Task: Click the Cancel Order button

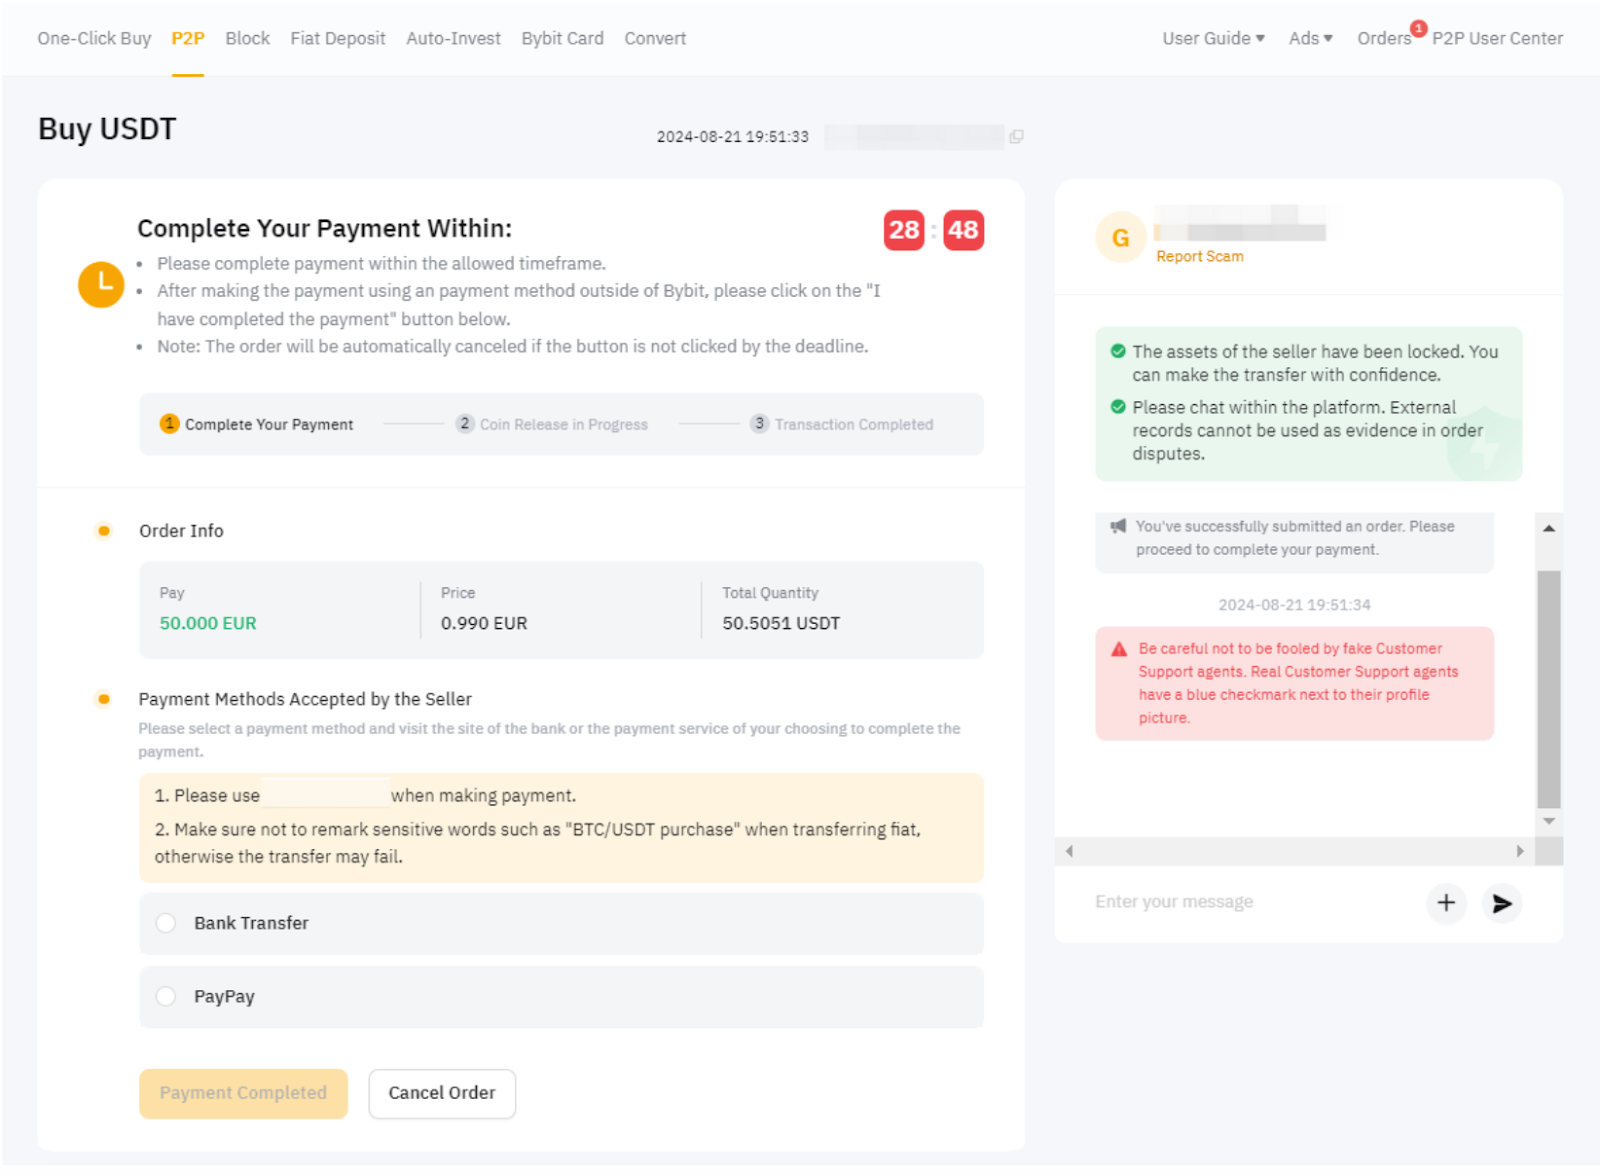Action: pos(441,1093)
